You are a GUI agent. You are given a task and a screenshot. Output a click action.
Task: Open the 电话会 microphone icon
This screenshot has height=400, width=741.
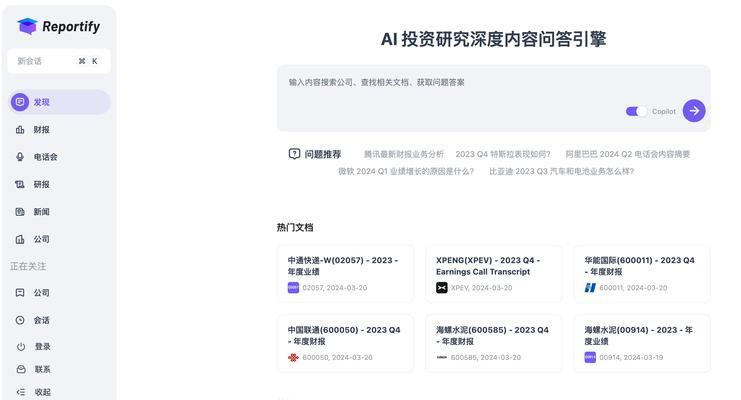20,157
